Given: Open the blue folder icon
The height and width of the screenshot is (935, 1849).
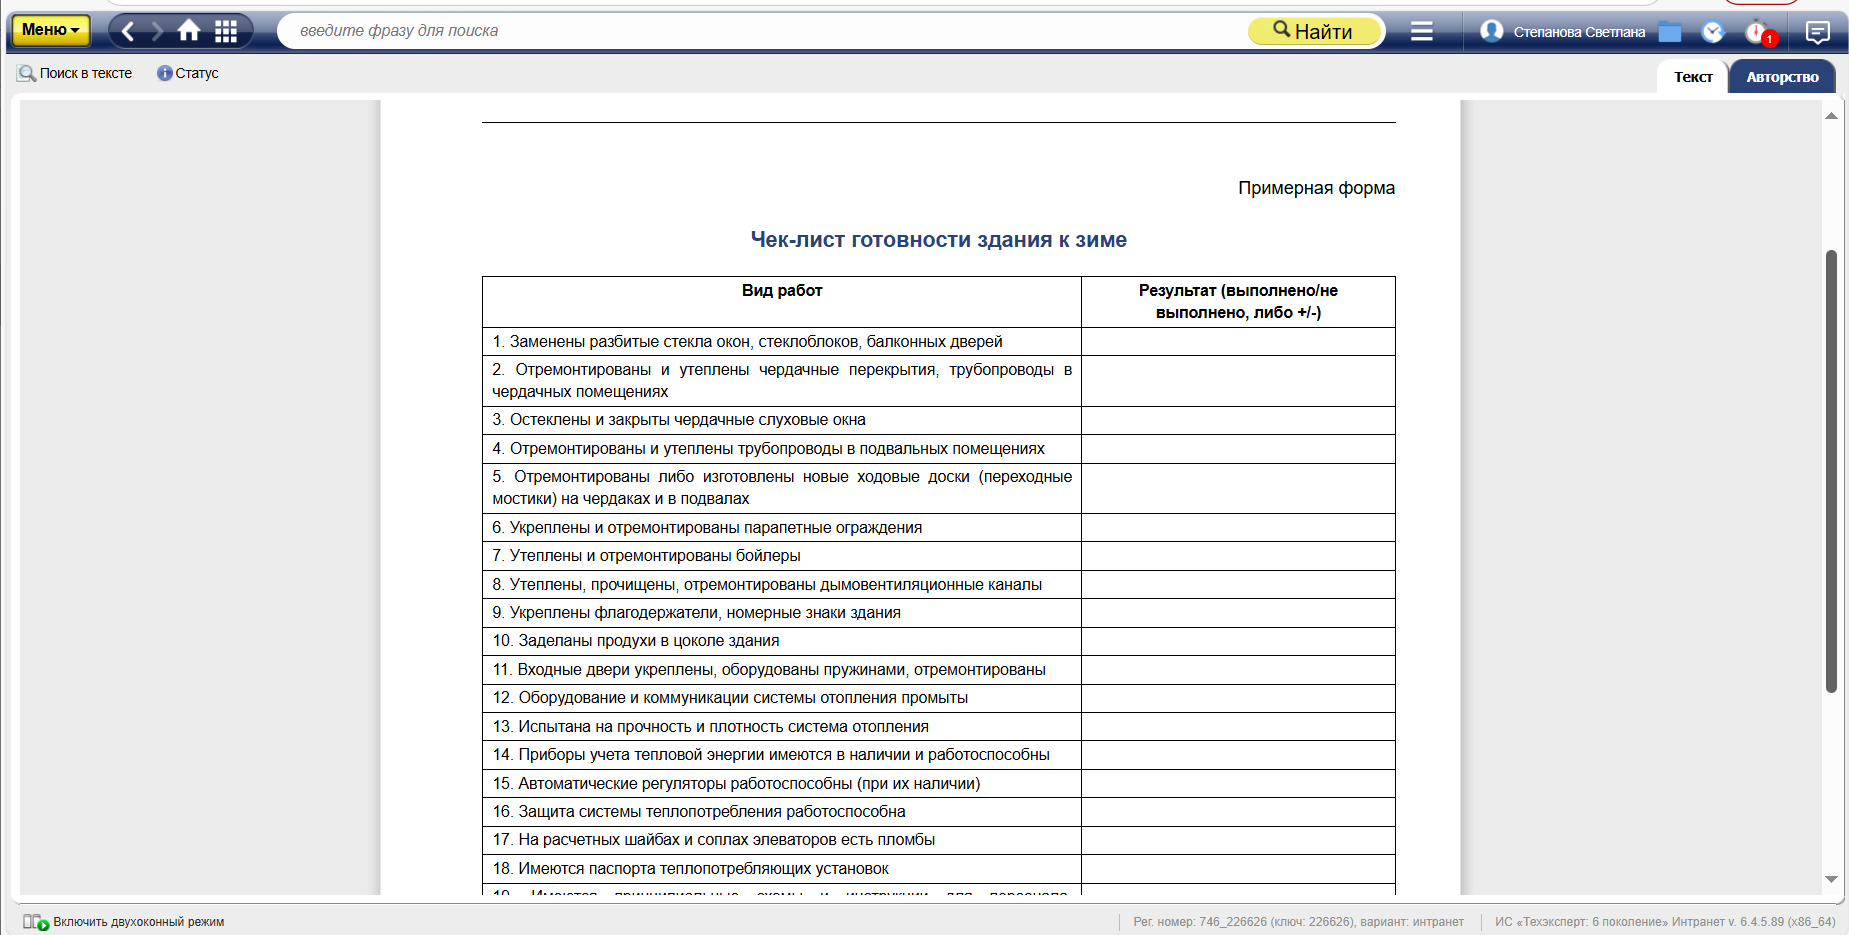Looking at the screenshot, I should point(1669,32).
